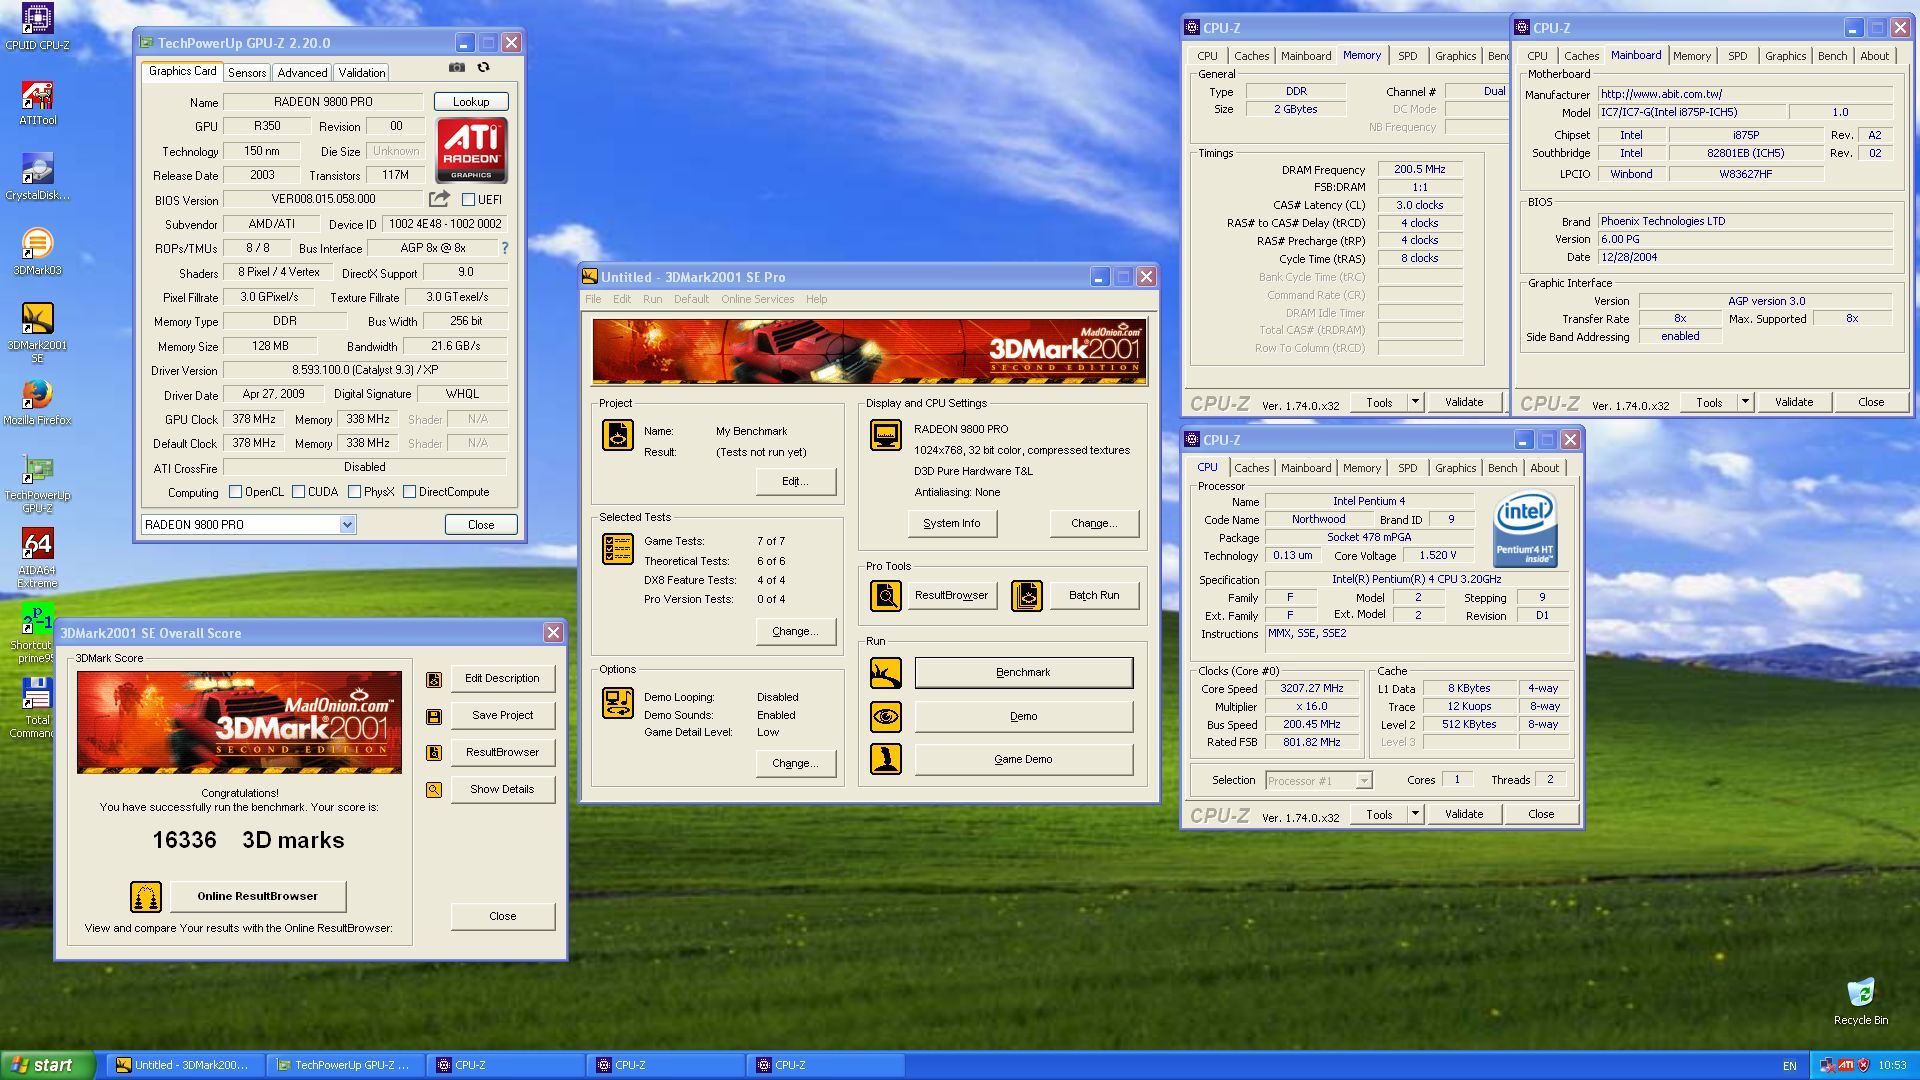
Task: Launch 3DMark2001 SE desktop shortcut
Action: coord(37,333)
